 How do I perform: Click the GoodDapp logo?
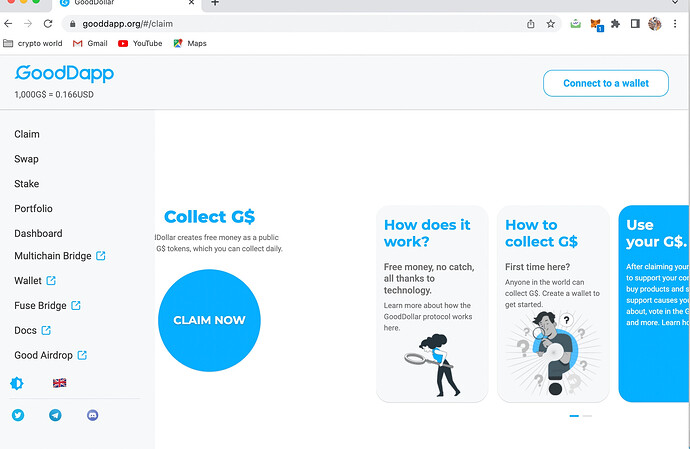pyautogui.click(x=64, y=74)
